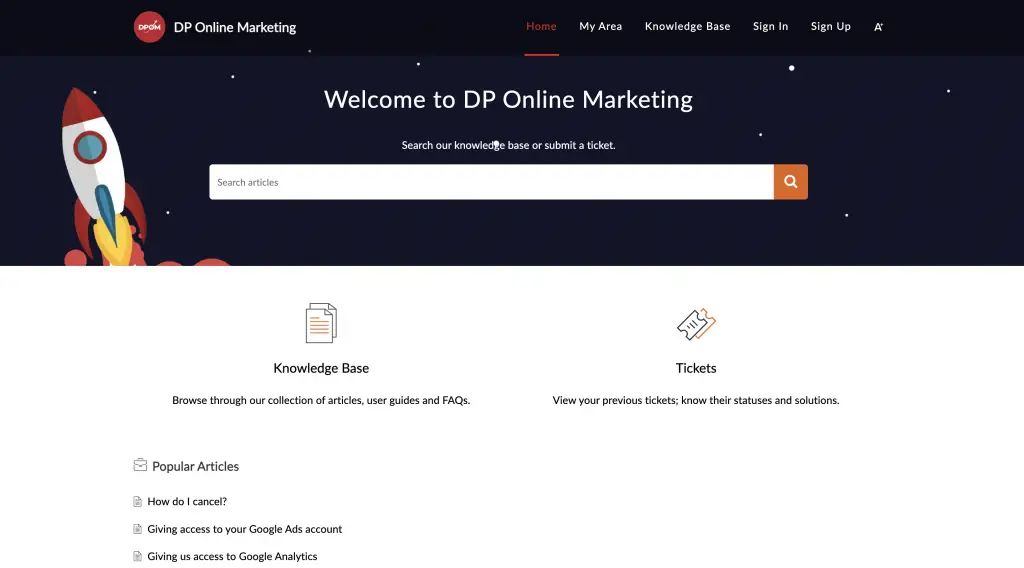Click document icon beside Google Analytics article

137,556
